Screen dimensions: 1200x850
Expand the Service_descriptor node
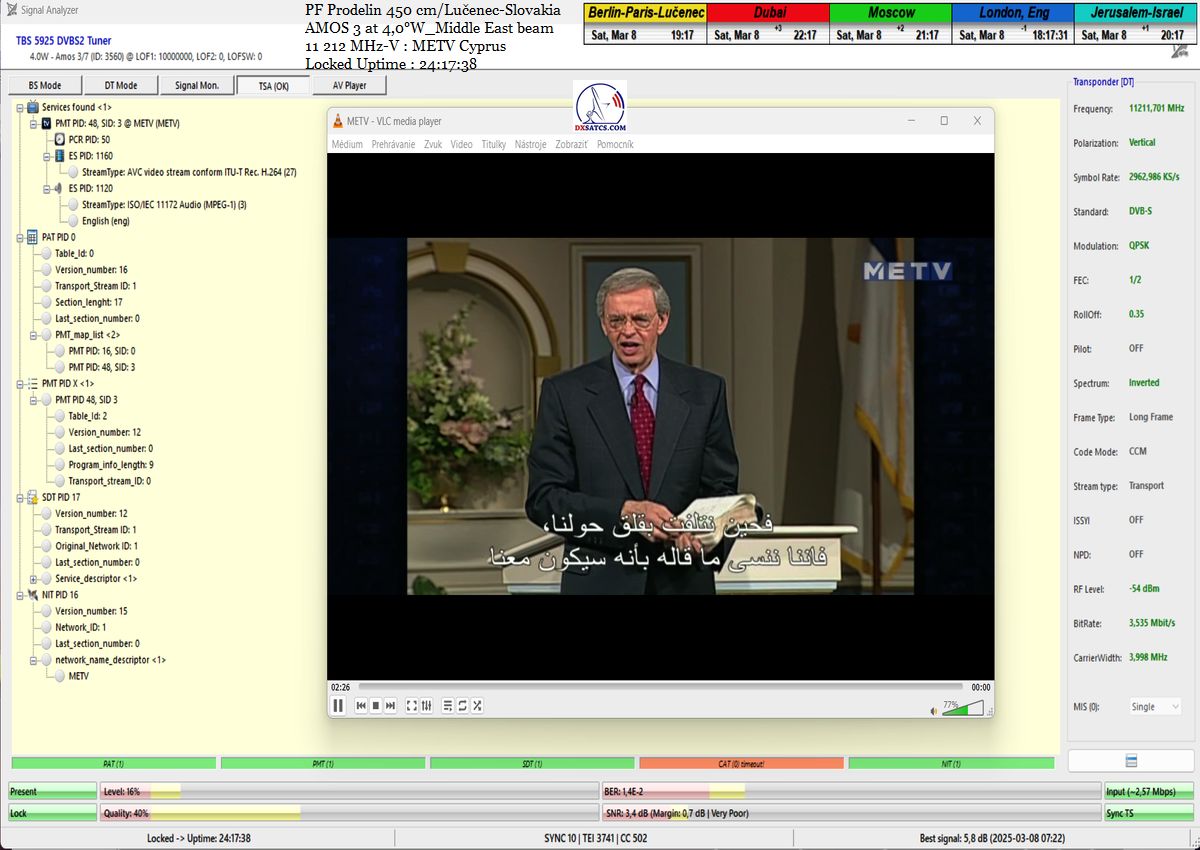click(x=33, y=579)
